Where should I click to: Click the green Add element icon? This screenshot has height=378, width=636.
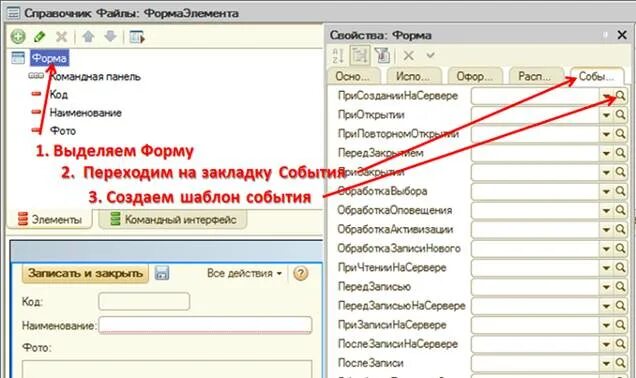coord(18,37)
